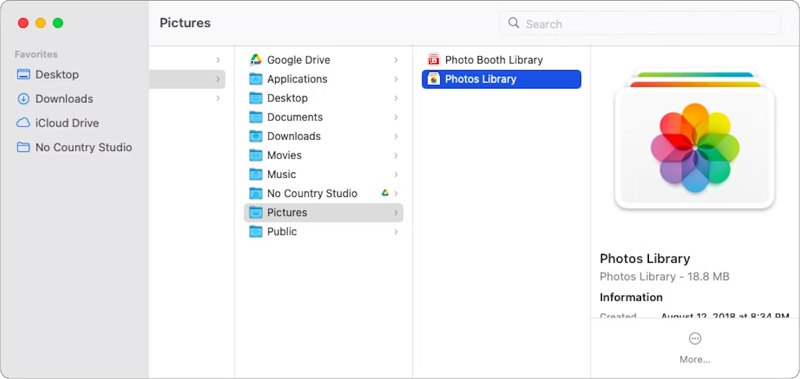Click the Photos Library file icon

click(x=434, y=79)
